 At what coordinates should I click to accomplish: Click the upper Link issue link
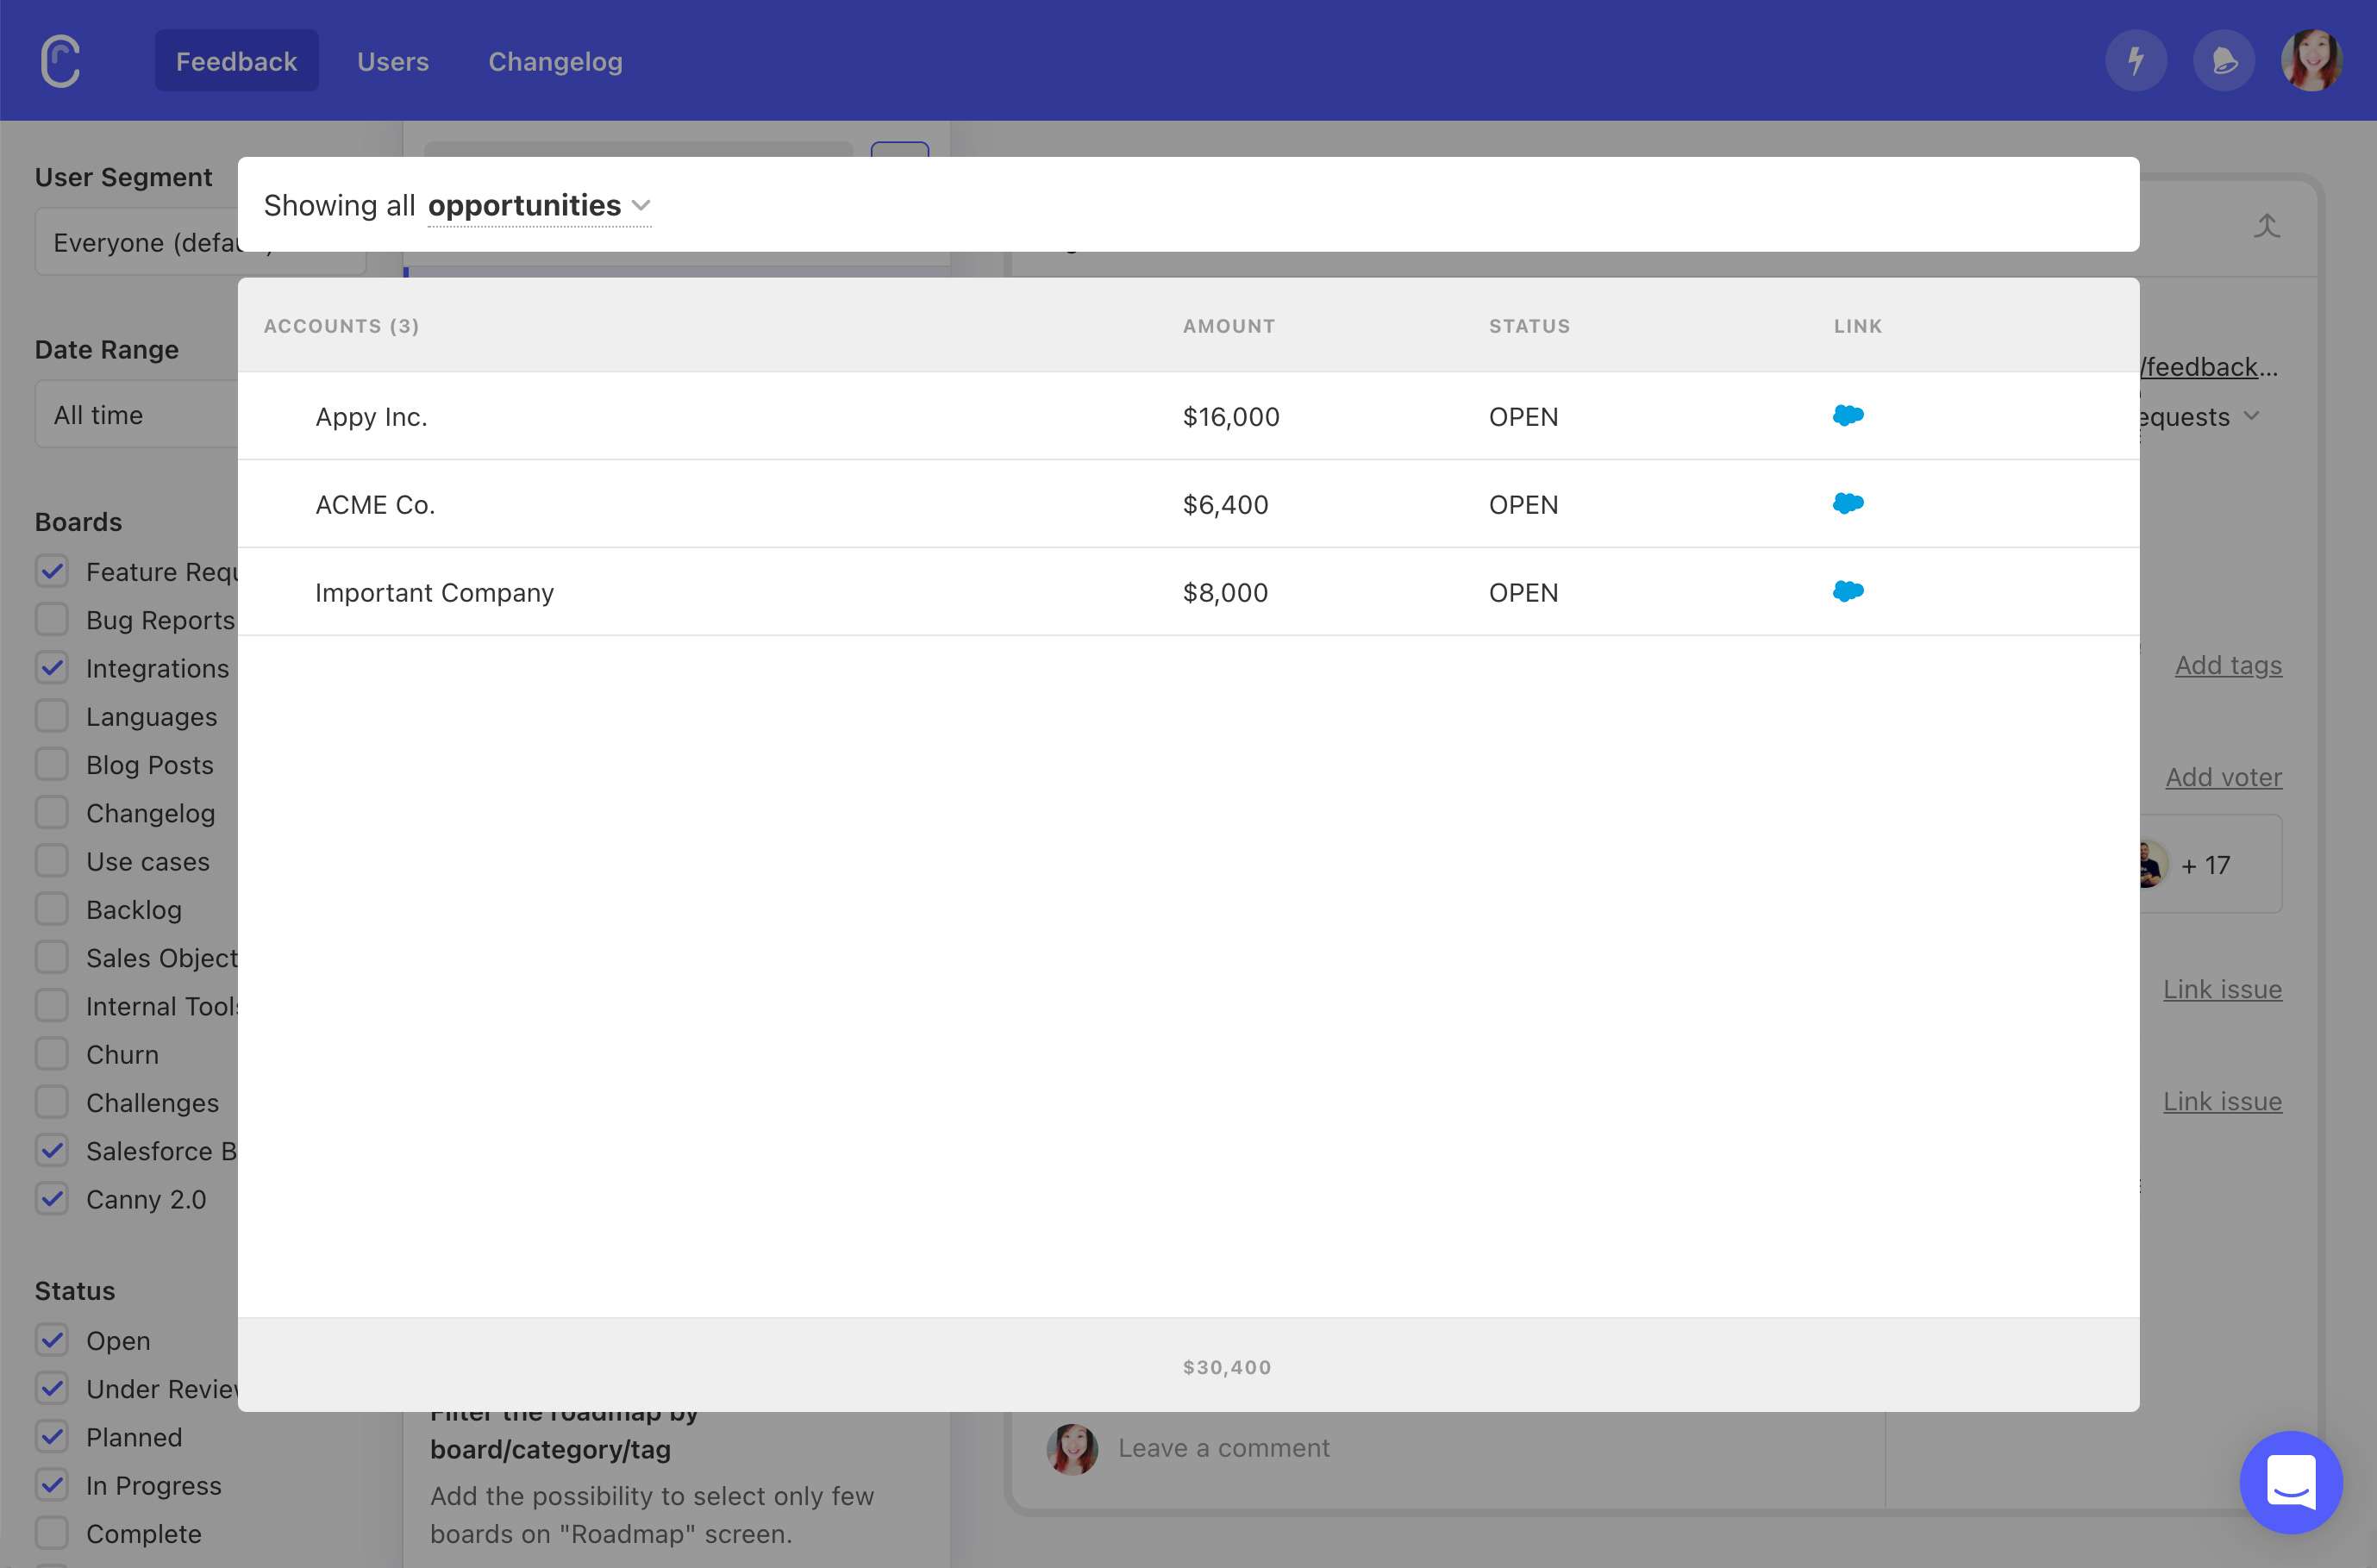2222,989
